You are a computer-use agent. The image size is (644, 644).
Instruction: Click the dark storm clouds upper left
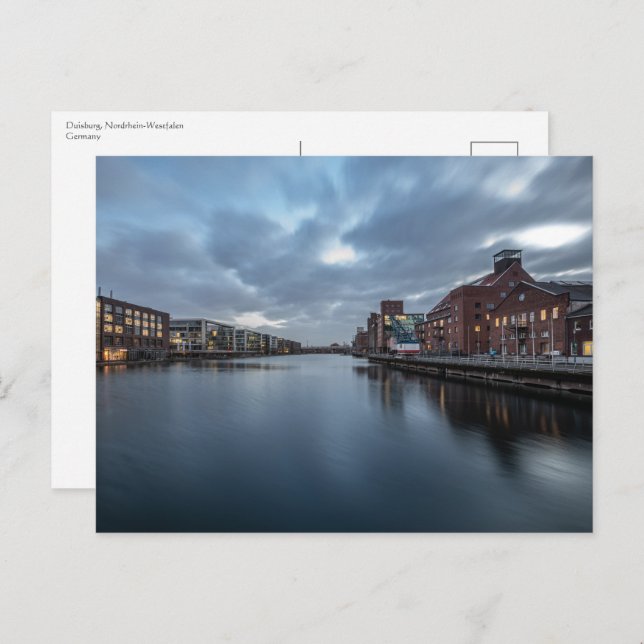pyautogui.click(x=170, y=220)
